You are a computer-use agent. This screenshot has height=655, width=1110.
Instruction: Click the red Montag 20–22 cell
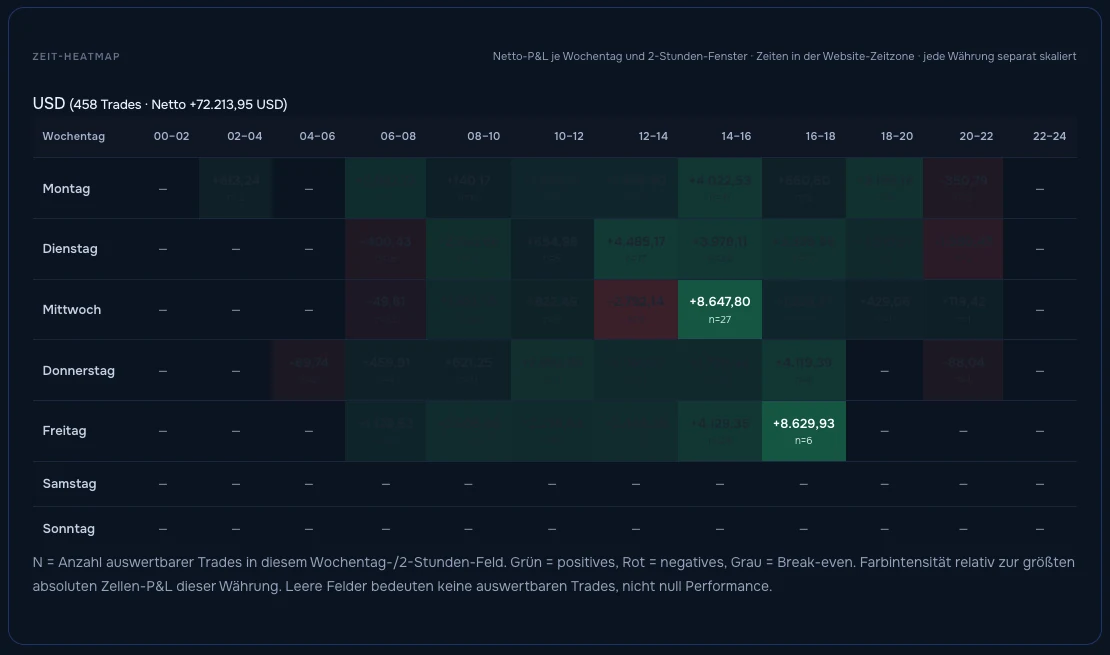click(963, 188)
